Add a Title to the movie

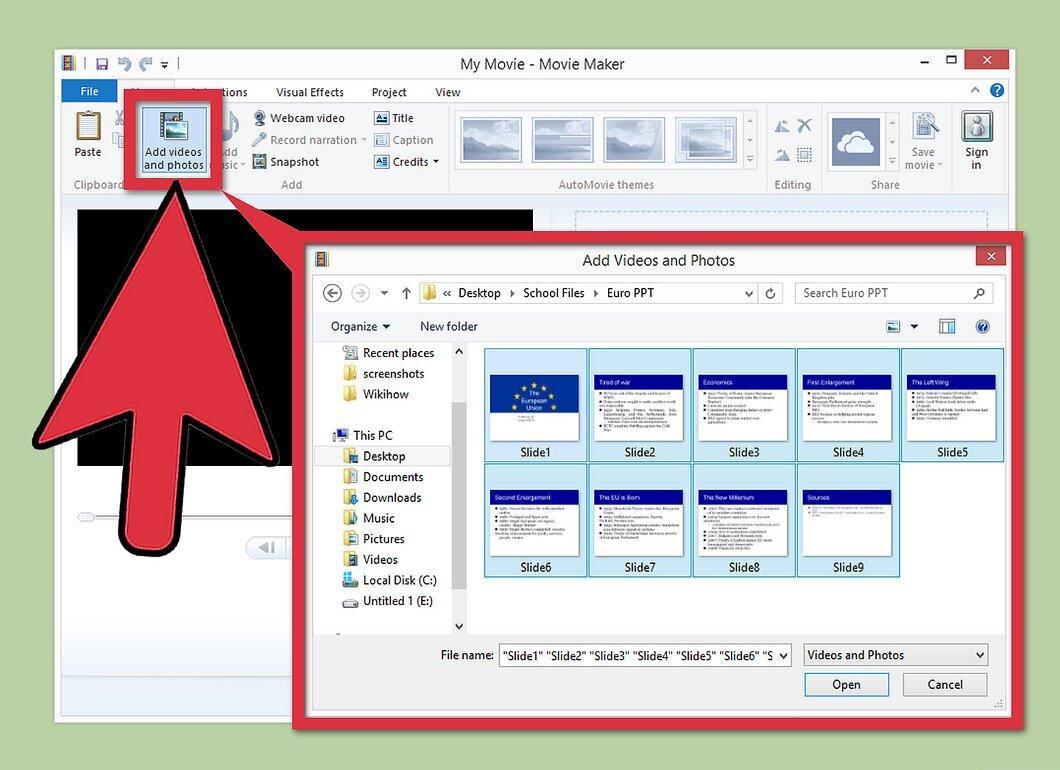click(393, 118)
